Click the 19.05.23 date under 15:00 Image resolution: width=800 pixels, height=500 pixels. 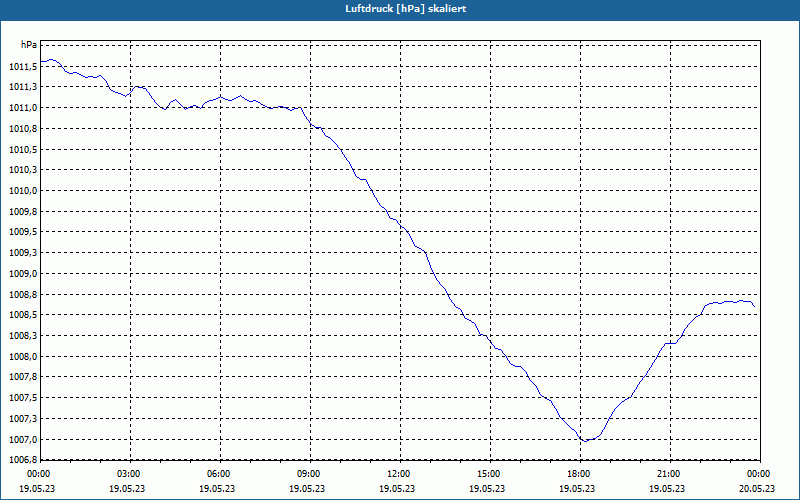tap(487, 489)
